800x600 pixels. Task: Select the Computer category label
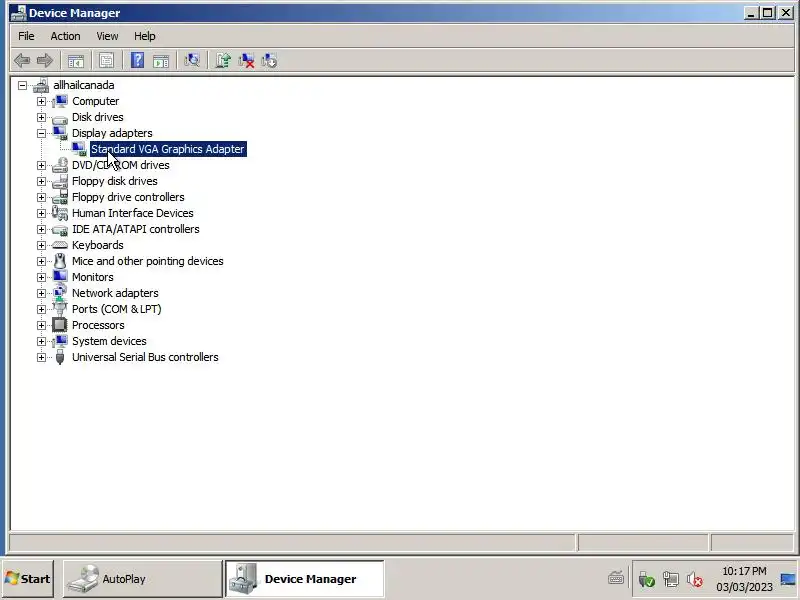pyautogui.click(x=95, y=101)
